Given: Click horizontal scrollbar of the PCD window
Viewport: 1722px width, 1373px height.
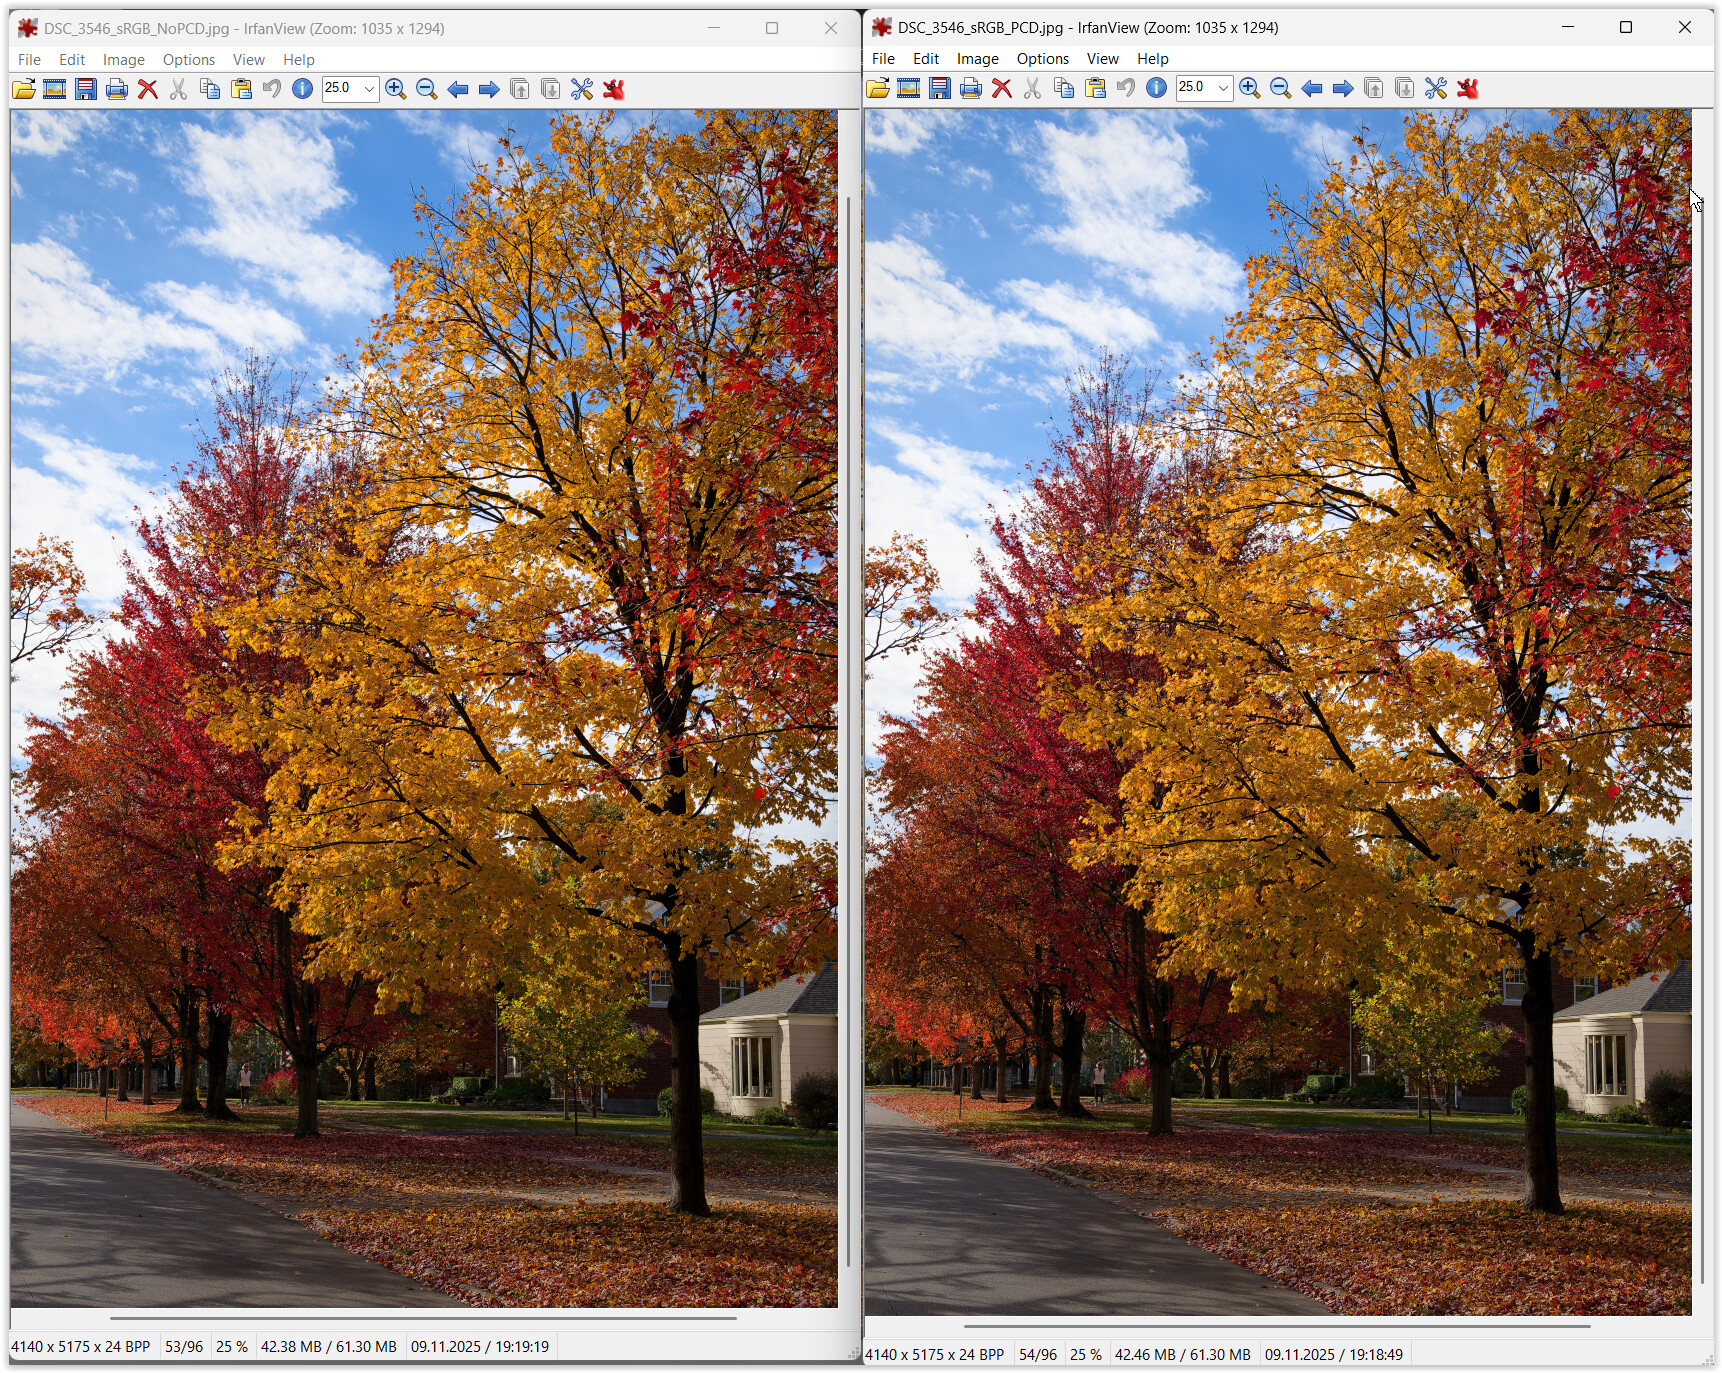Looking at the screenshot, I should click(1276, 1326).
